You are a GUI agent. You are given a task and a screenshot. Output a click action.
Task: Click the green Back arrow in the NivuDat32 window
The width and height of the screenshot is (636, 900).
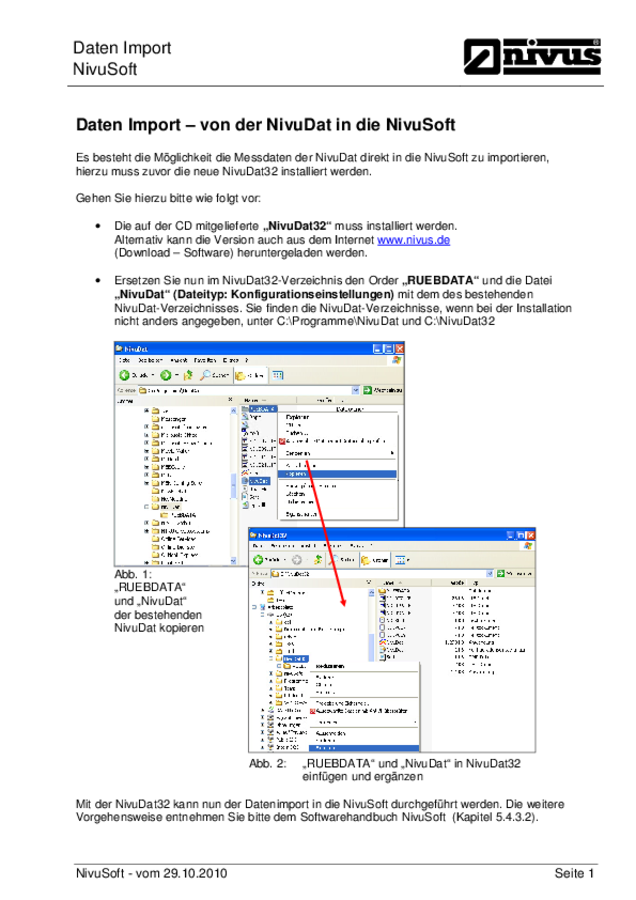pyautogui.click(x=258, y=560)
